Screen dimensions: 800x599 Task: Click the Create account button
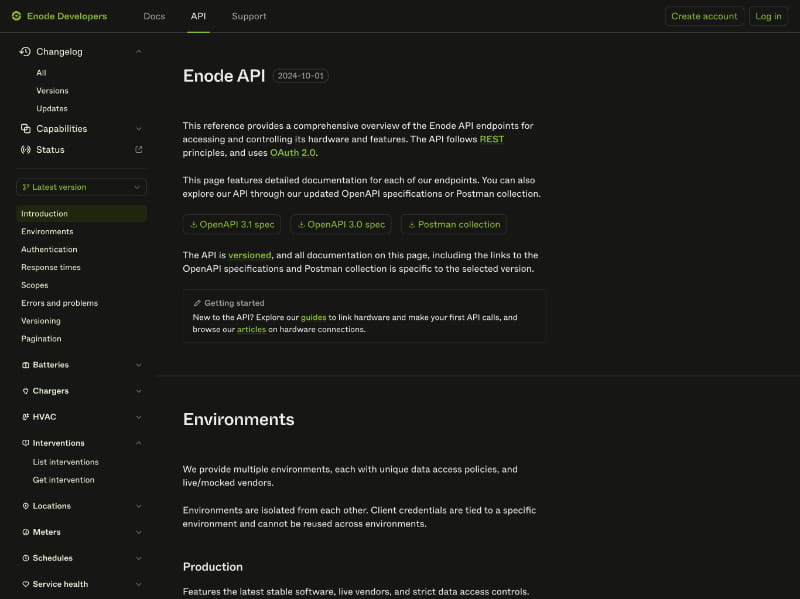click(704, 16)
